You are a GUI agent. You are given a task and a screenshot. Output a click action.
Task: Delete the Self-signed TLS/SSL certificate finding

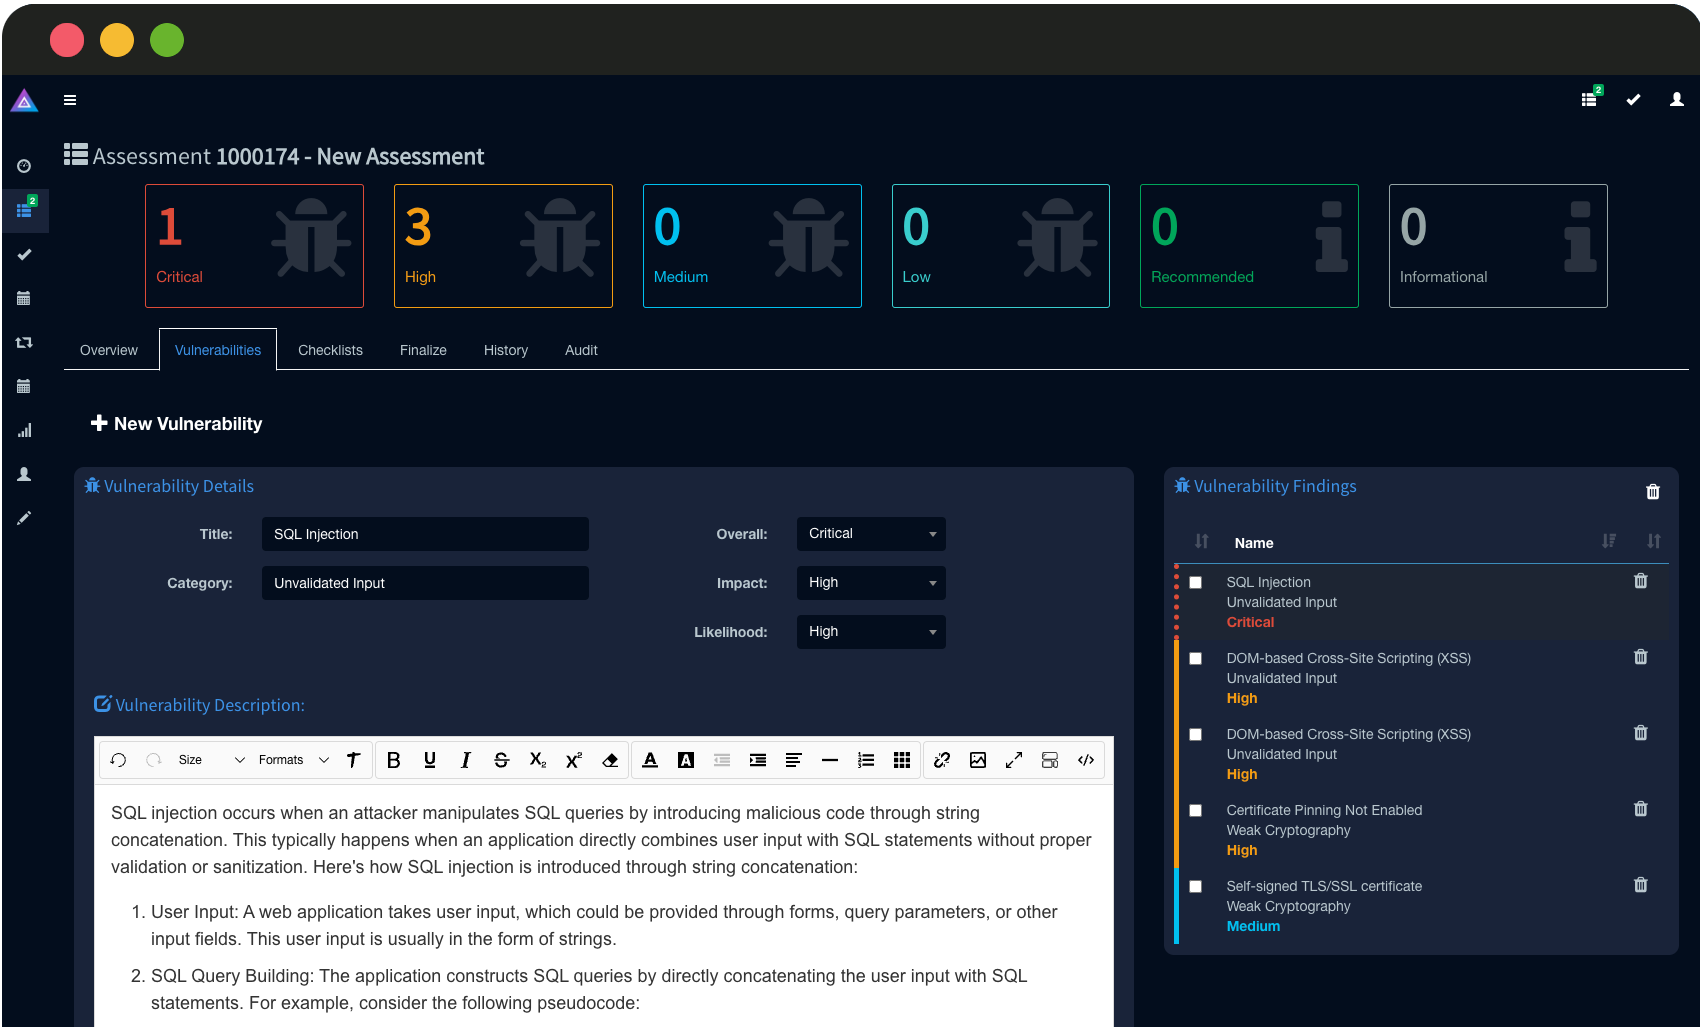(x=1641, y=885)
